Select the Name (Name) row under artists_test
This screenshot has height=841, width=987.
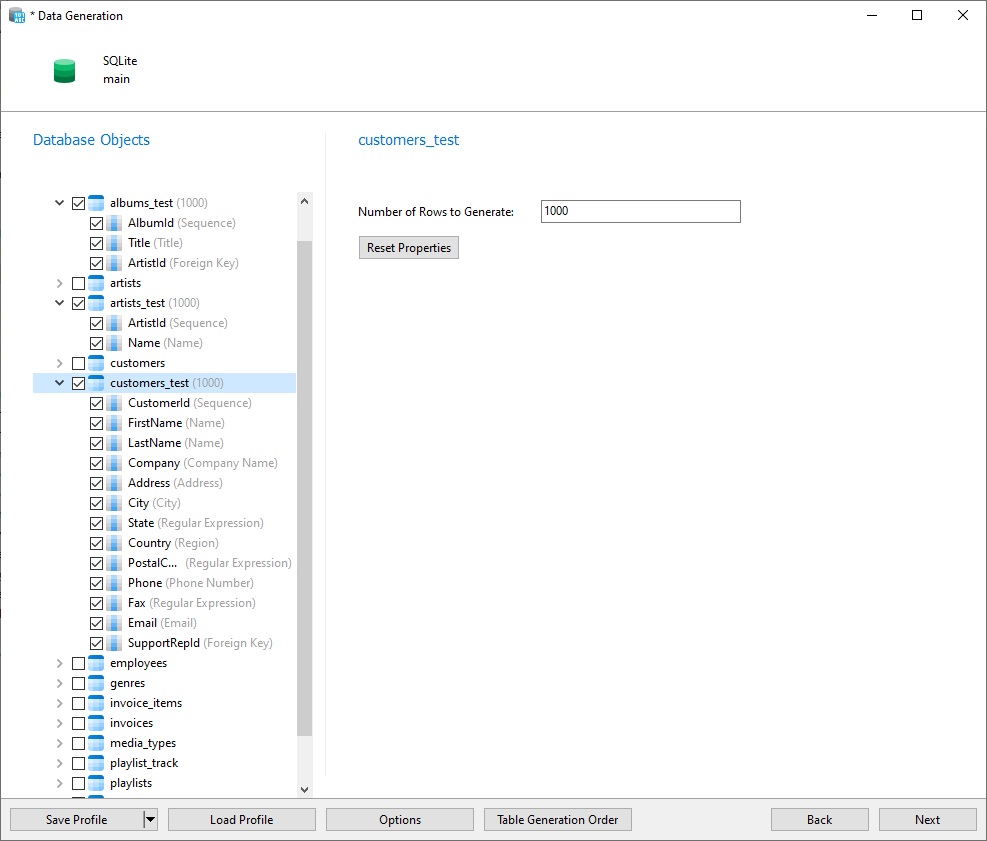pyautogui.click(x=165, y=343)
